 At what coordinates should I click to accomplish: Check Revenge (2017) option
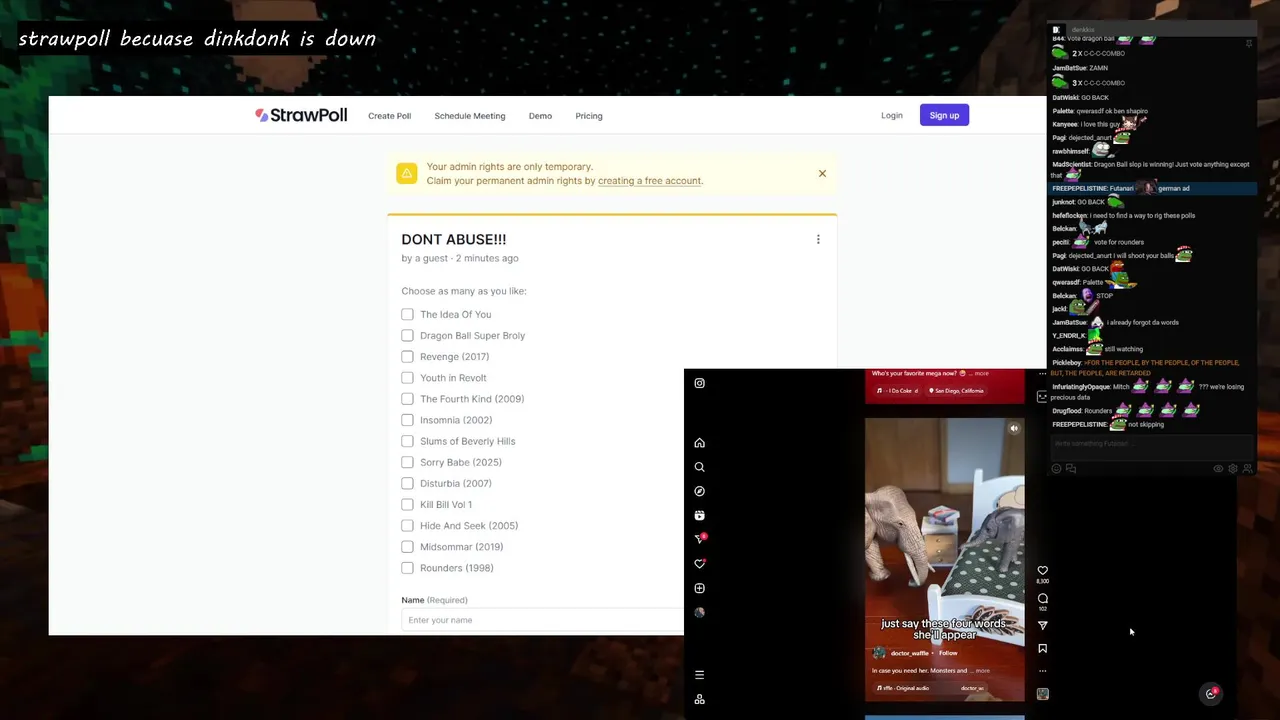407,356
